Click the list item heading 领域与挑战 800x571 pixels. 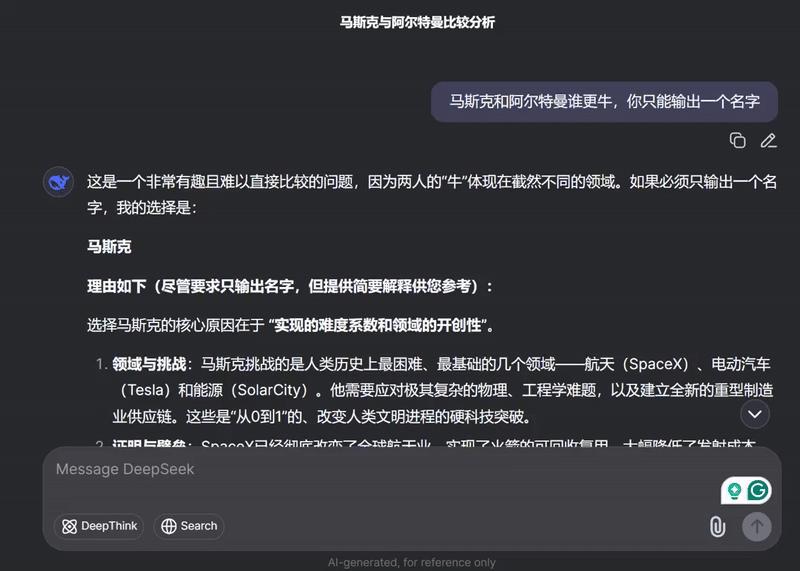click(x=149, y=364)
